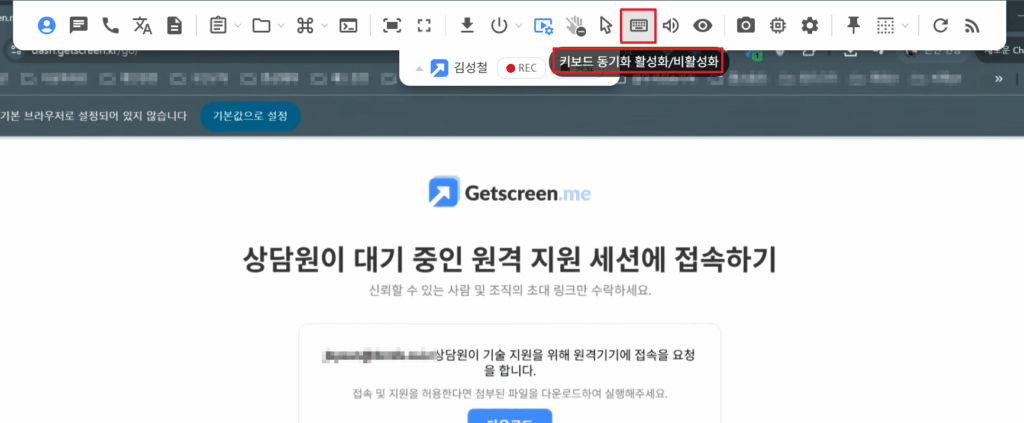The height and width of the screenshot is (423, 1024).
Task: Click the download icon in toolbar
Action: click(x=467, y=25)
